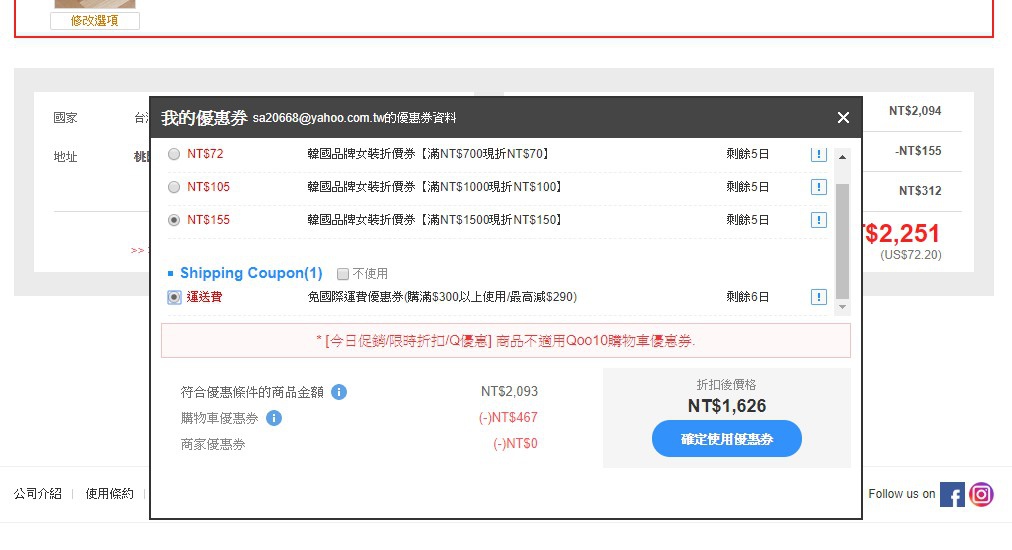Viewport: 1012px width, 550px height.
Task: Toggle the 不使用 checkbox for Shipping Coupon
Action: (x=343, y=274)
